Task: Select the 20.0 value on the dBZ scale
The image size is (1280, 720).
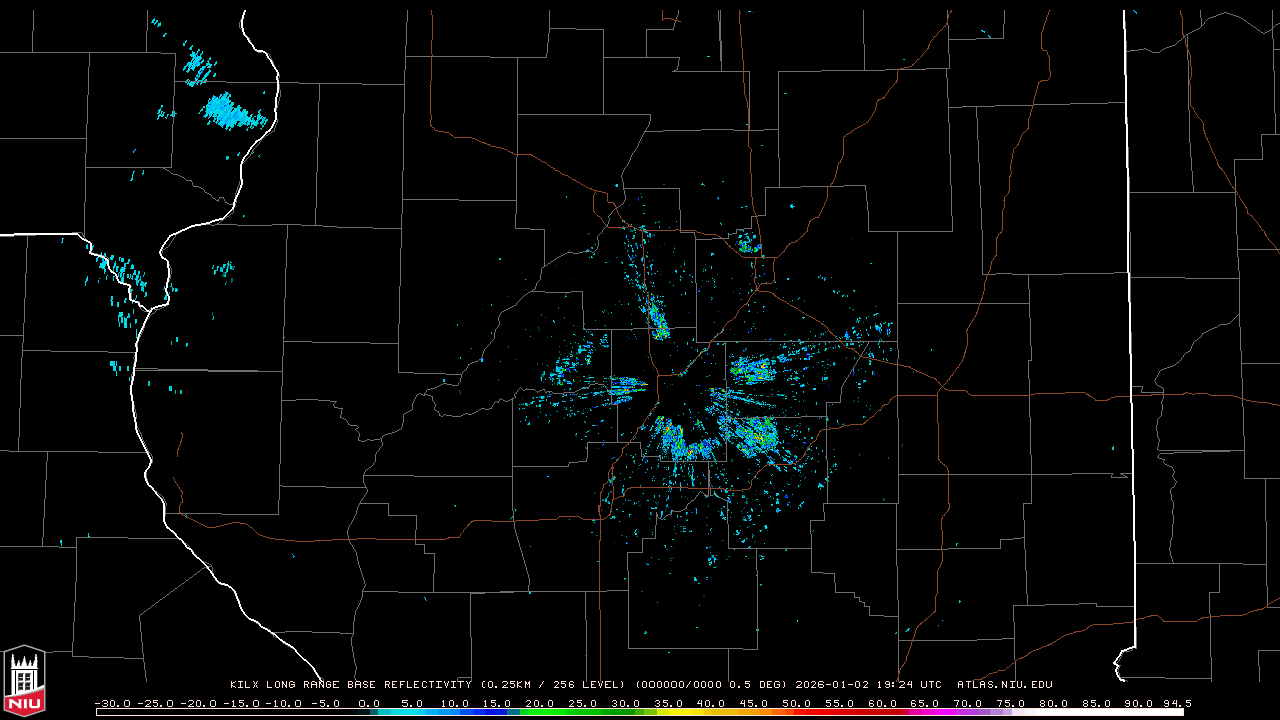Action: 540,703
